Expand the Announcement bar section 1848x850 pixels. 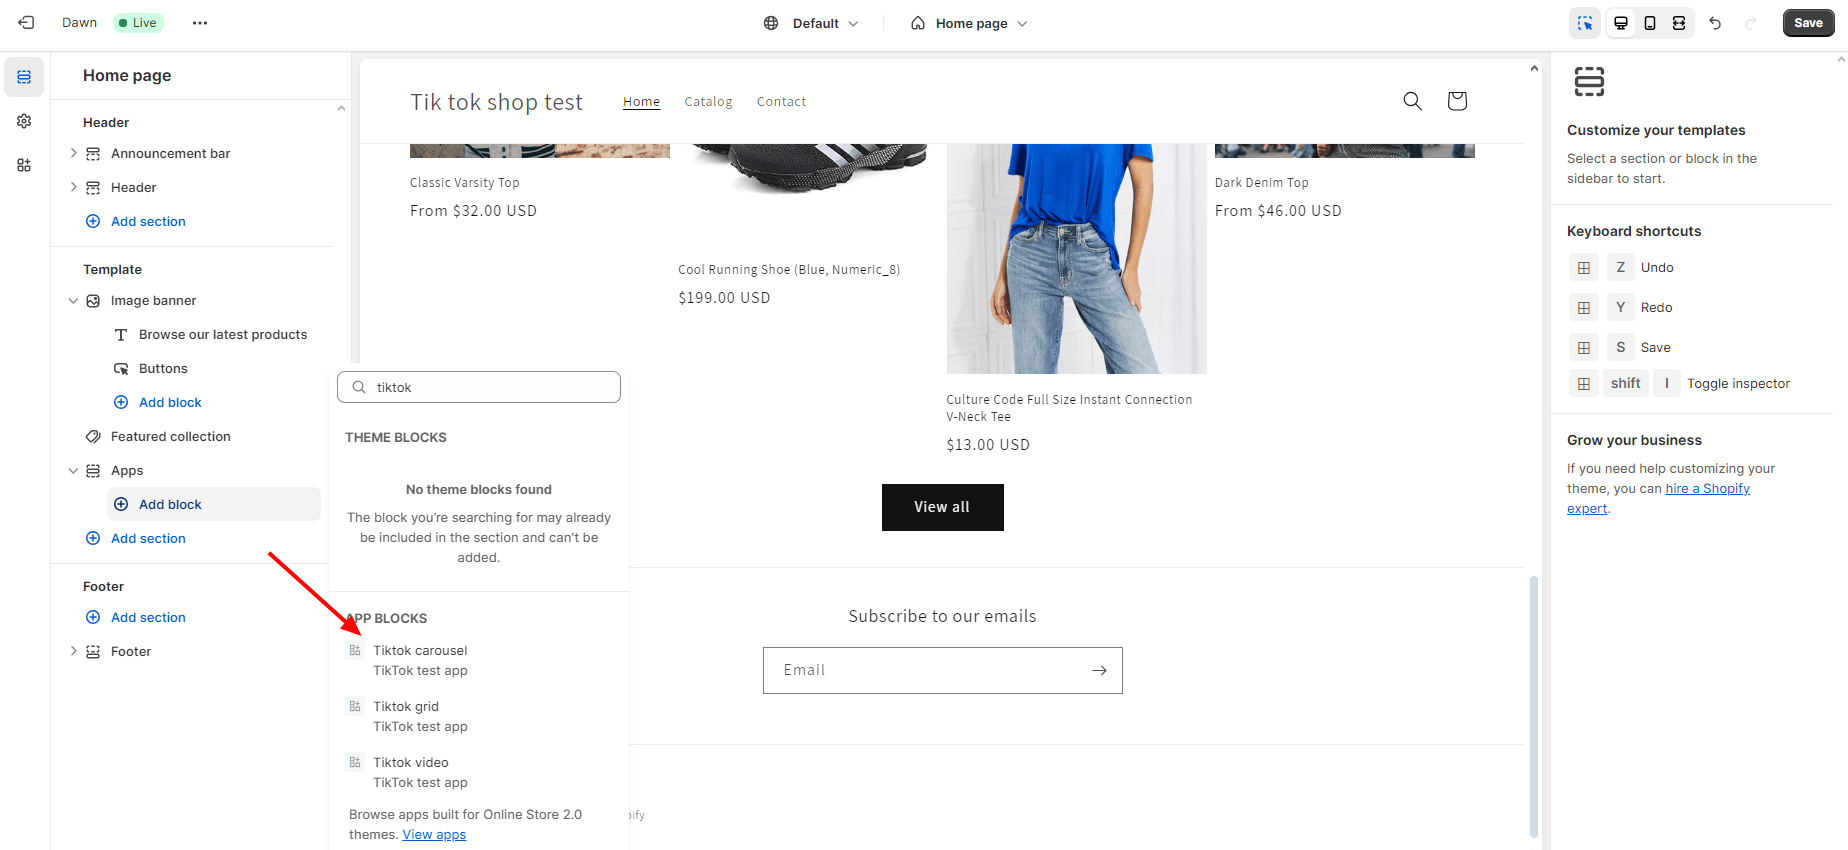coord(73,153)
